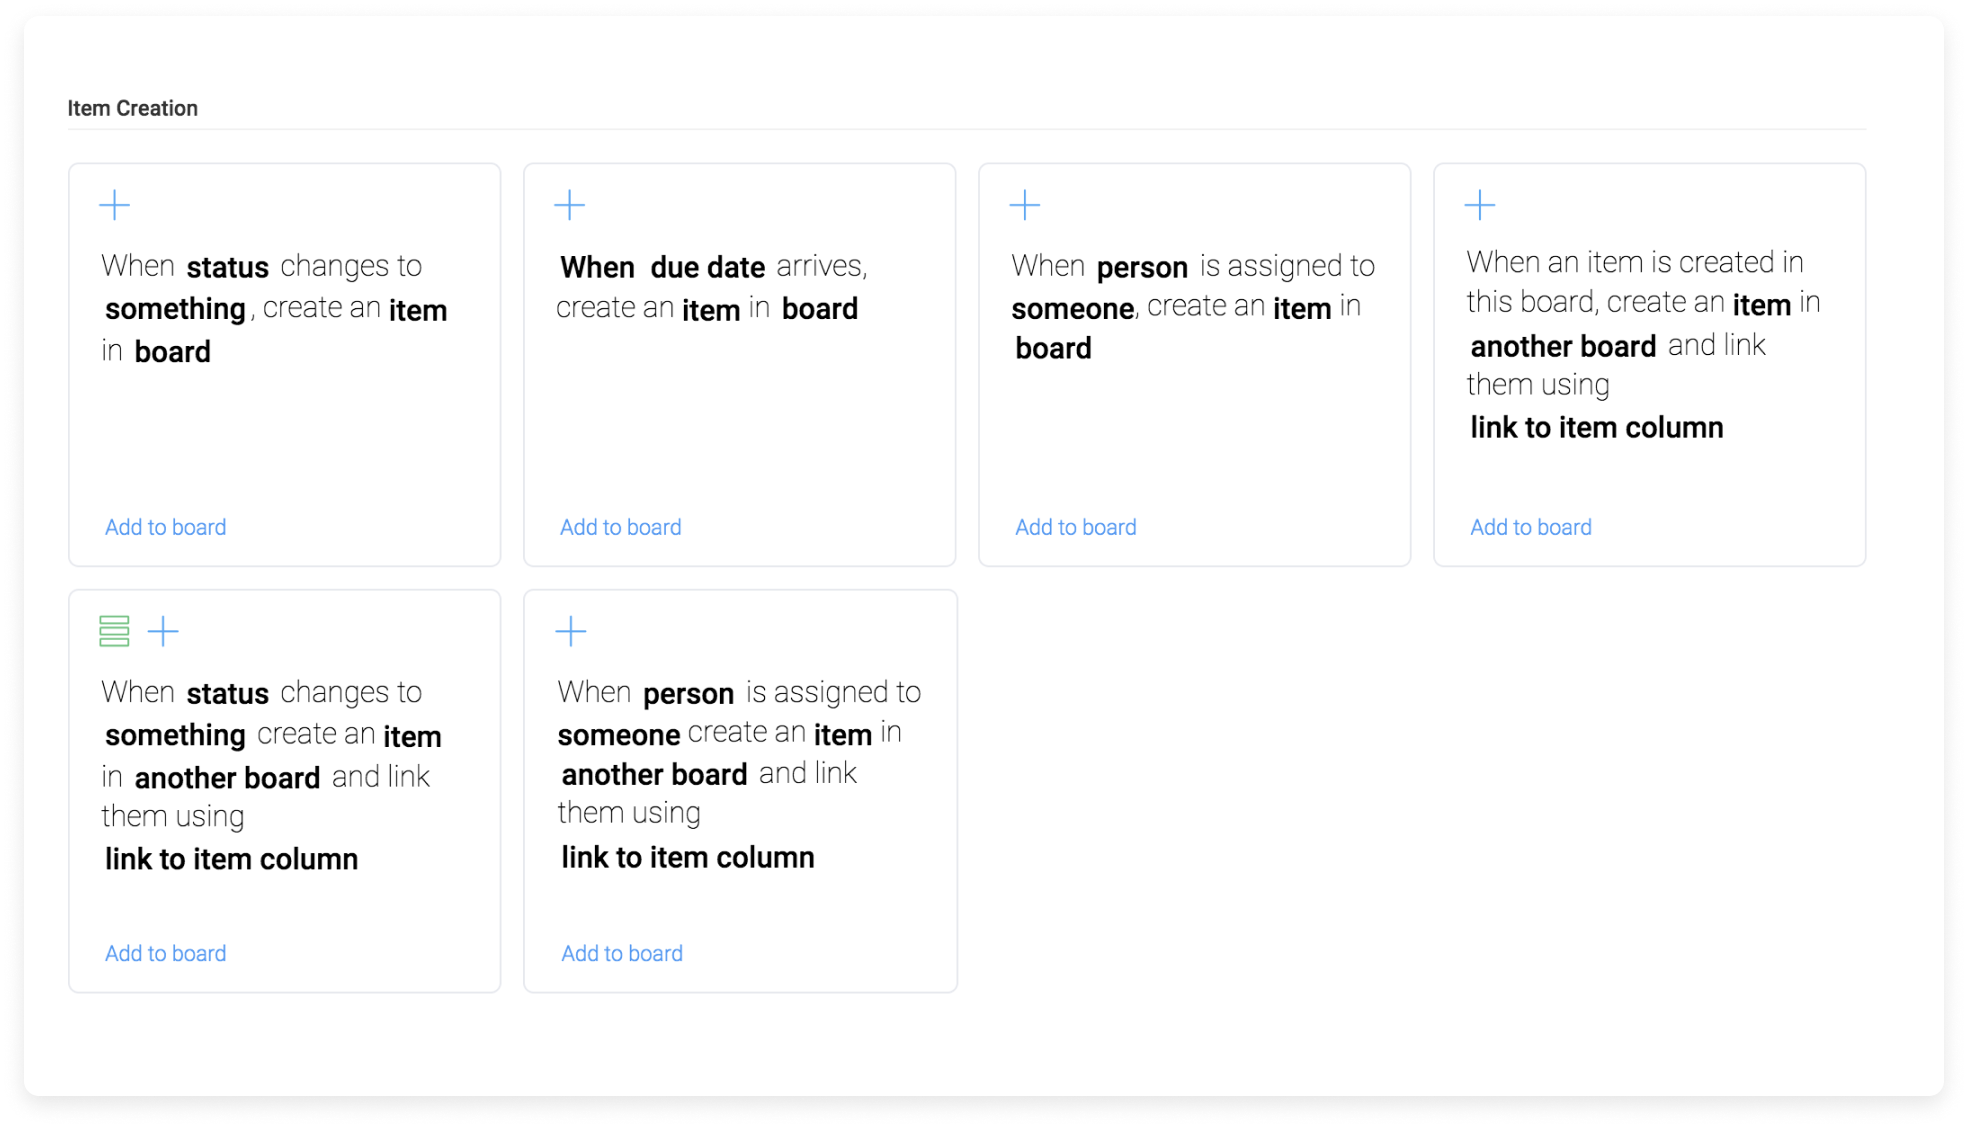The width and height of the screenshot is (1968, 1128).
Task: Set 'someone' in person recipe without linking
Action: point(1072,308)
